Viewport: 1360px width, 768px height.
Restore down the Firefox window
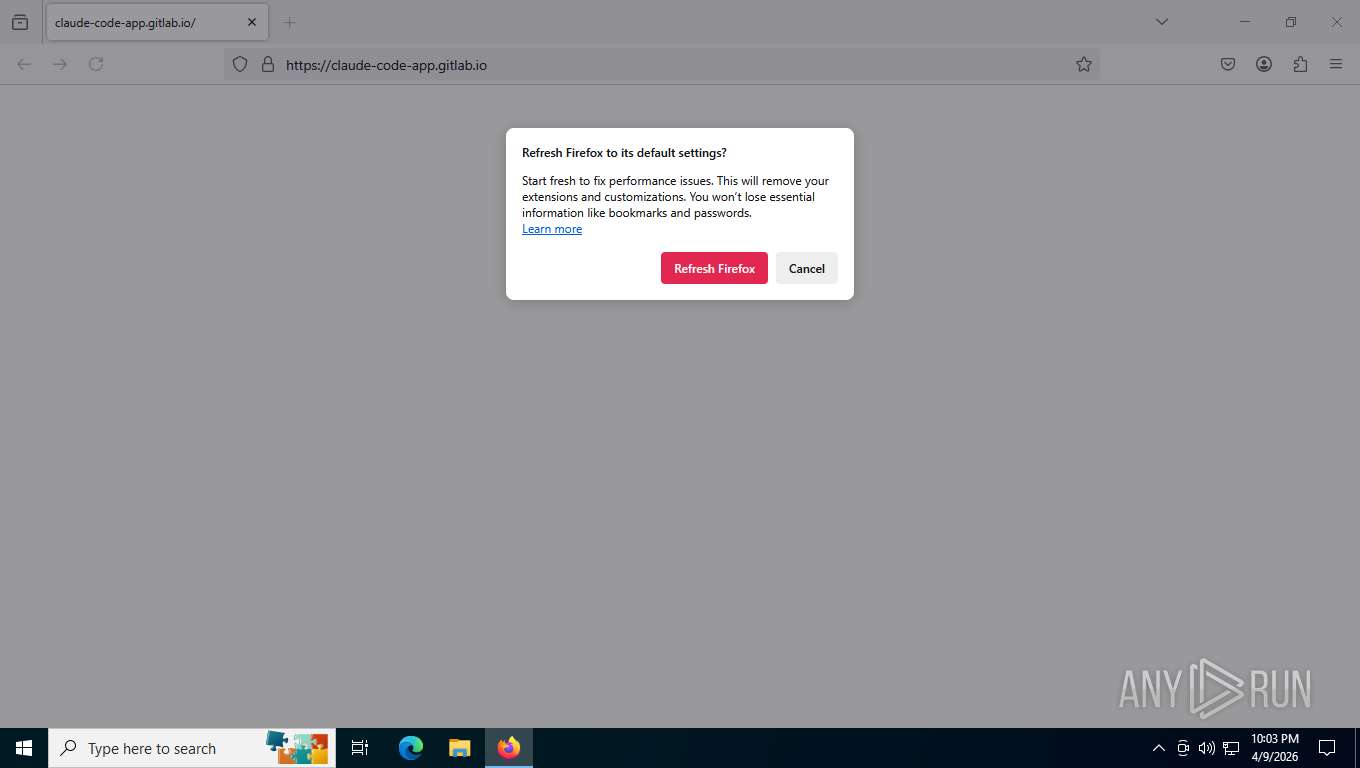point(1291,22)
